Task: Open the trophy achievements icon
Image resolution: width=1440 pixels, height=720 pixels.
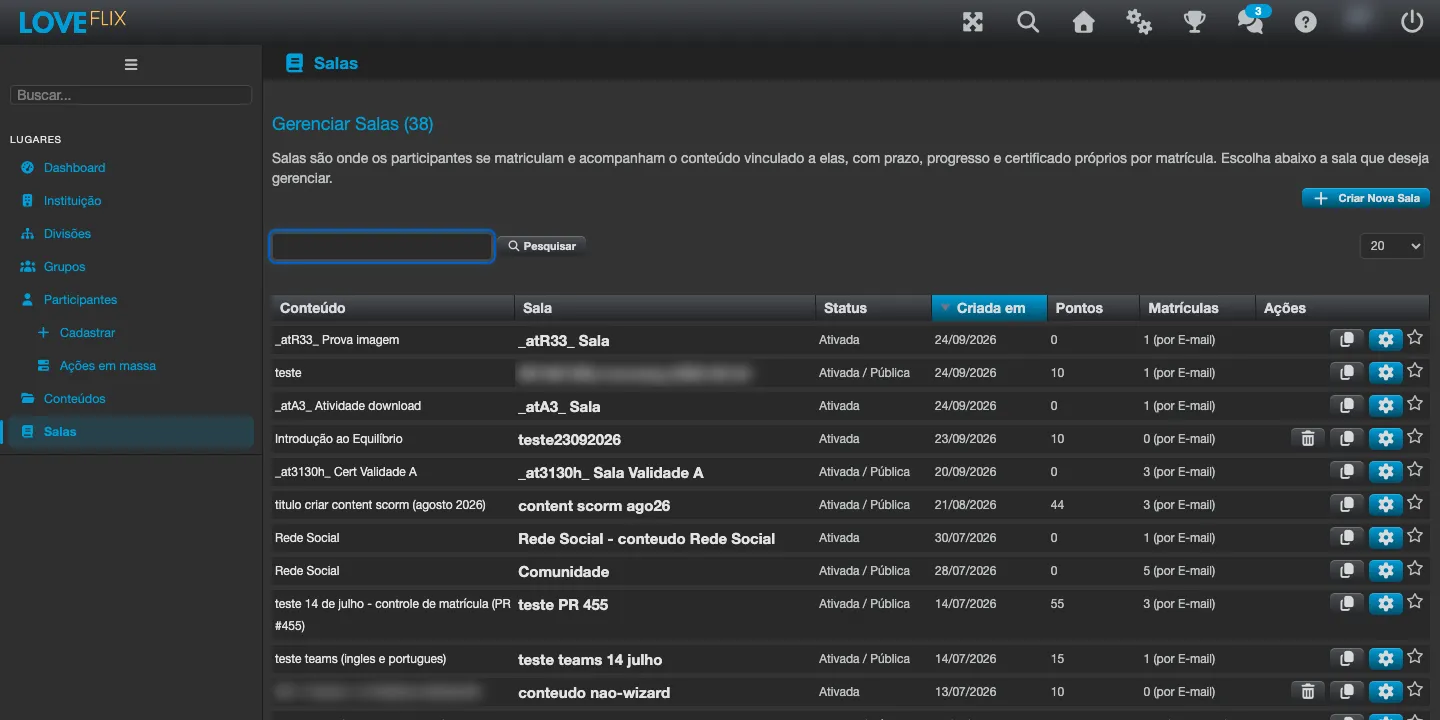Action: (x=1194, y=22)
